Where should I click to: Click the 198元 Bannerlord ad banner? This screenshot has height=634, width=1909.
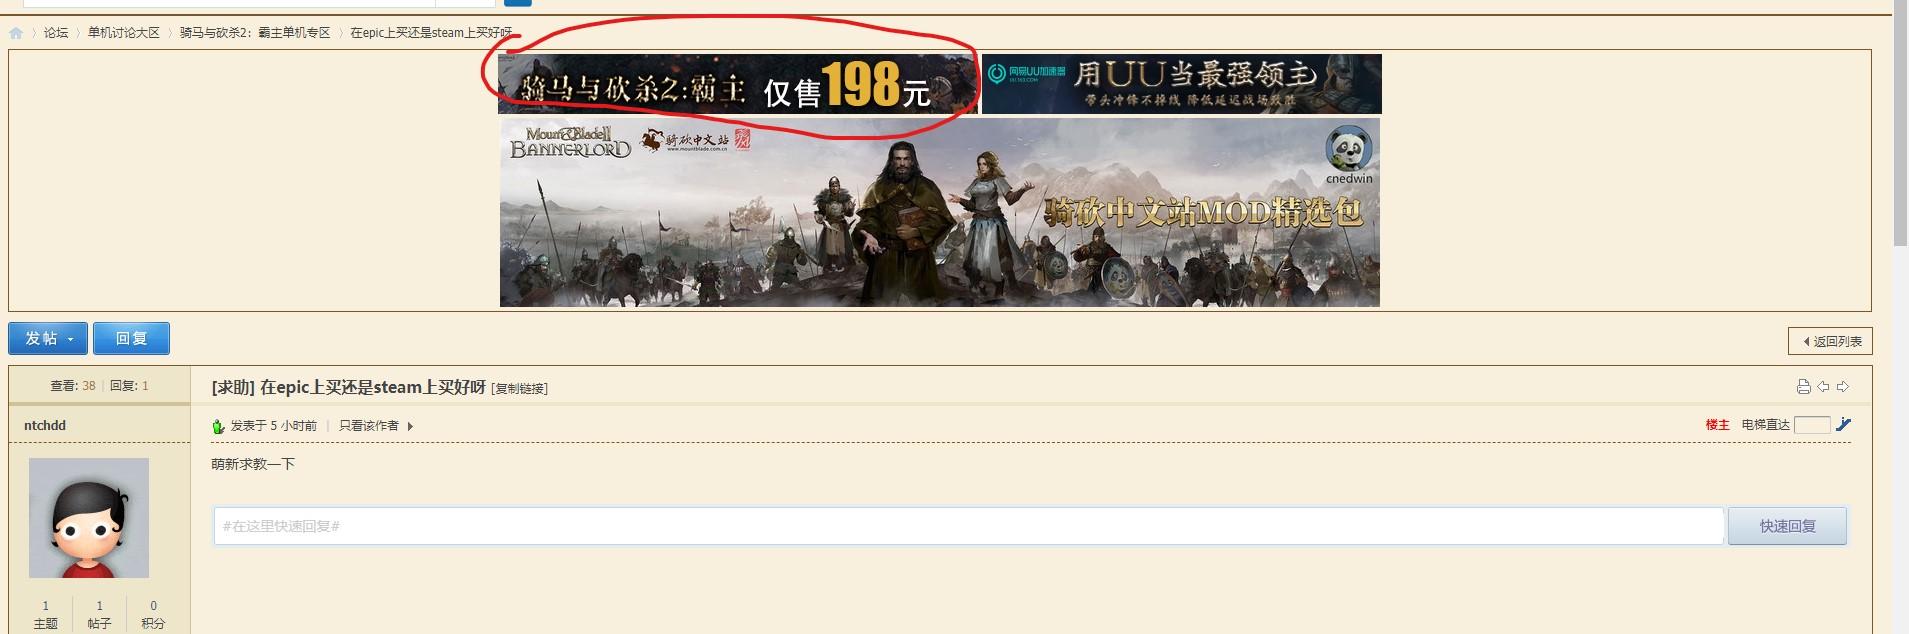coord(738,84)
